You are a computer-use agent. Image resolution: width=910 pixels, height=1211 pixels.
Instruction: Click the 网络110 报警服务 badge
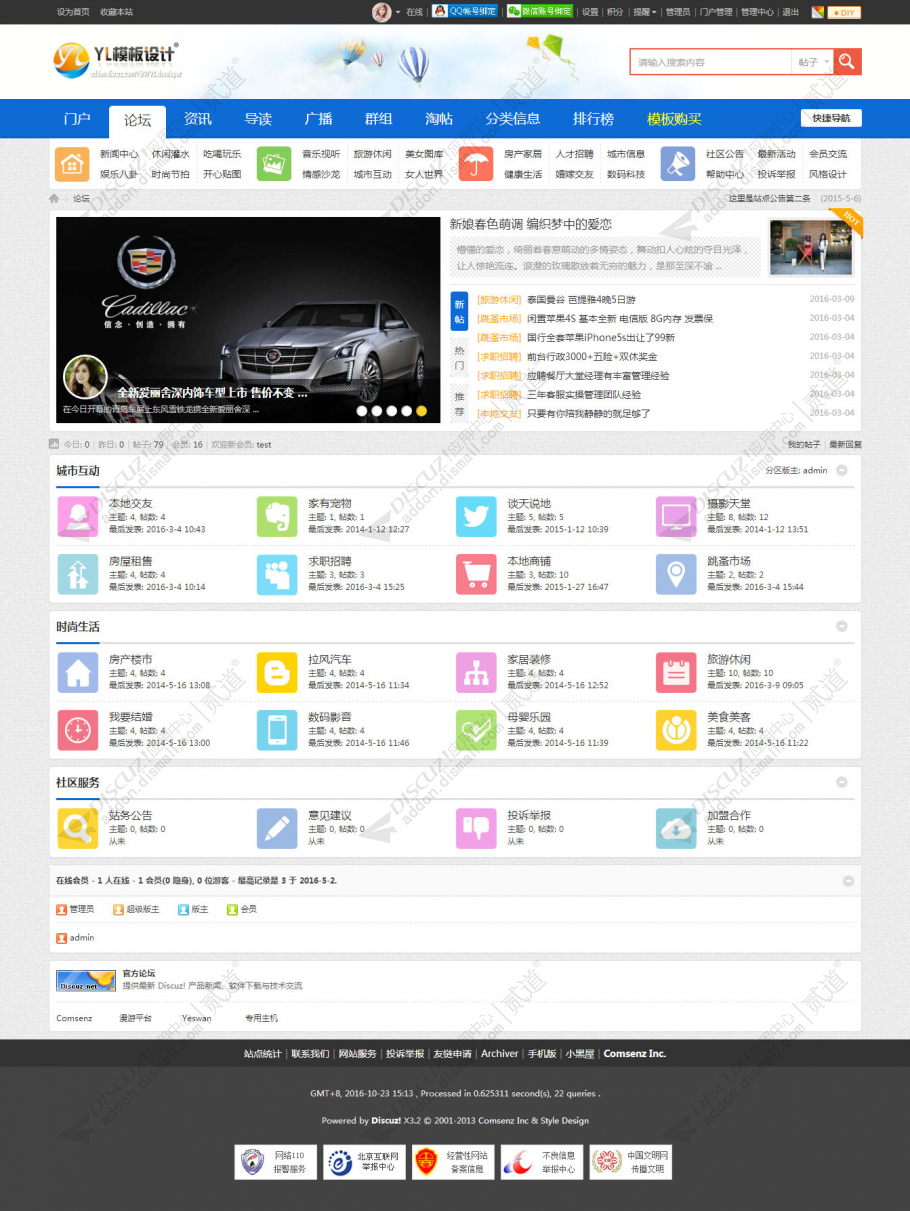pyautogui.click(x=276, y=1162)
